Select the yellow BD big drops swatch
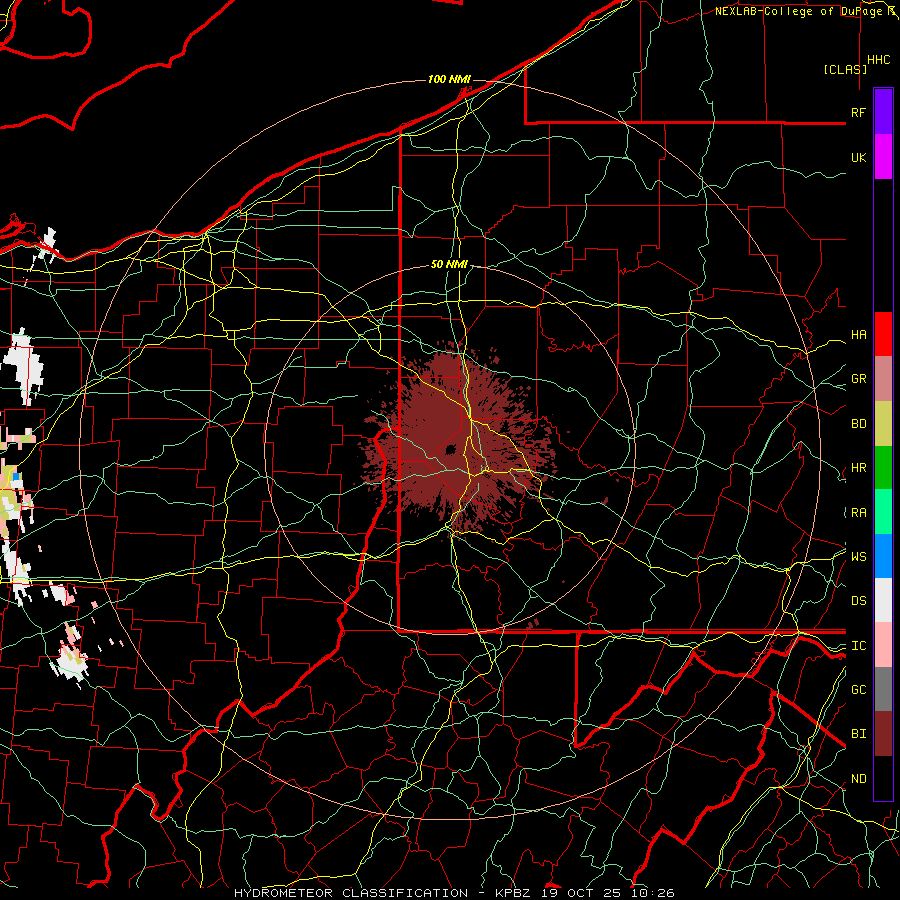This screenshot has width=900, height=900. [x=883, y=424]
